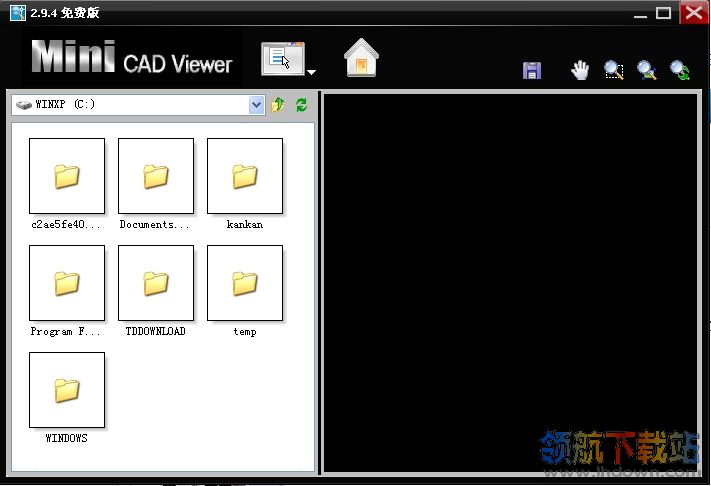Select the Documents... folder thumbnail
This screenshot has height=486, width=711.
[156, 176]
